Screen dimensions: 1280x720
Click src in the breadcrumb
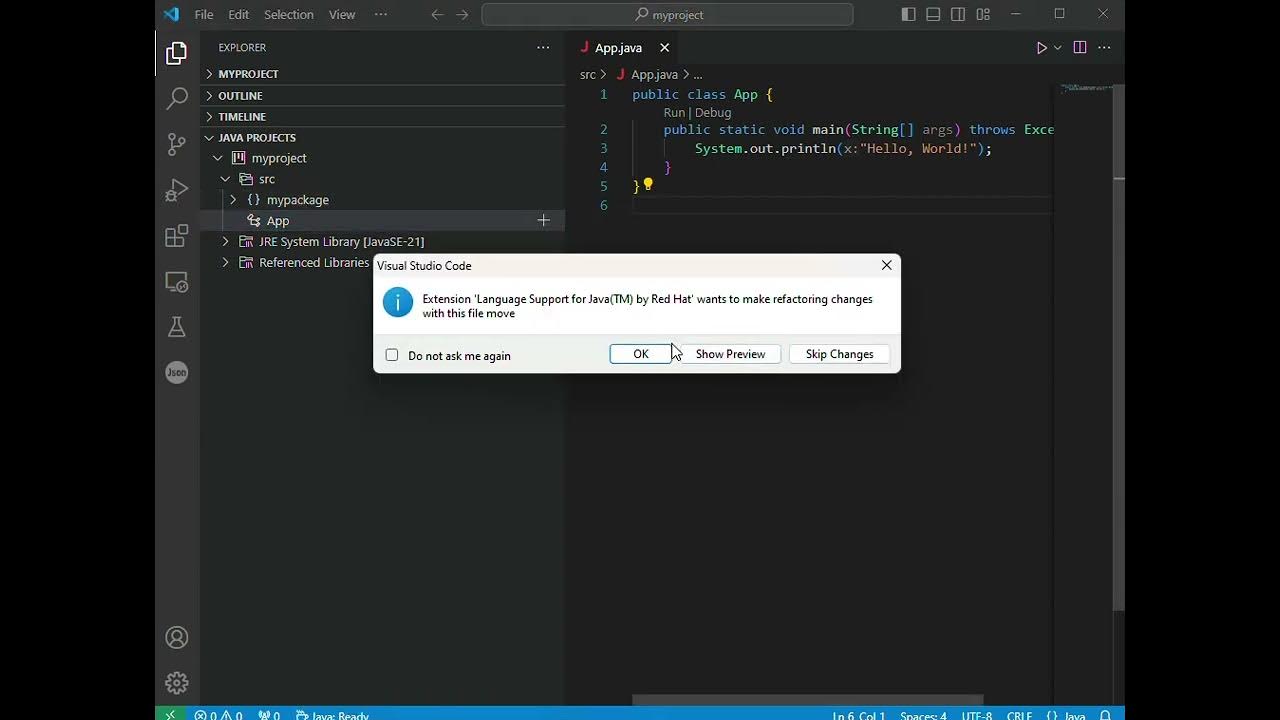tap(588, 75)
